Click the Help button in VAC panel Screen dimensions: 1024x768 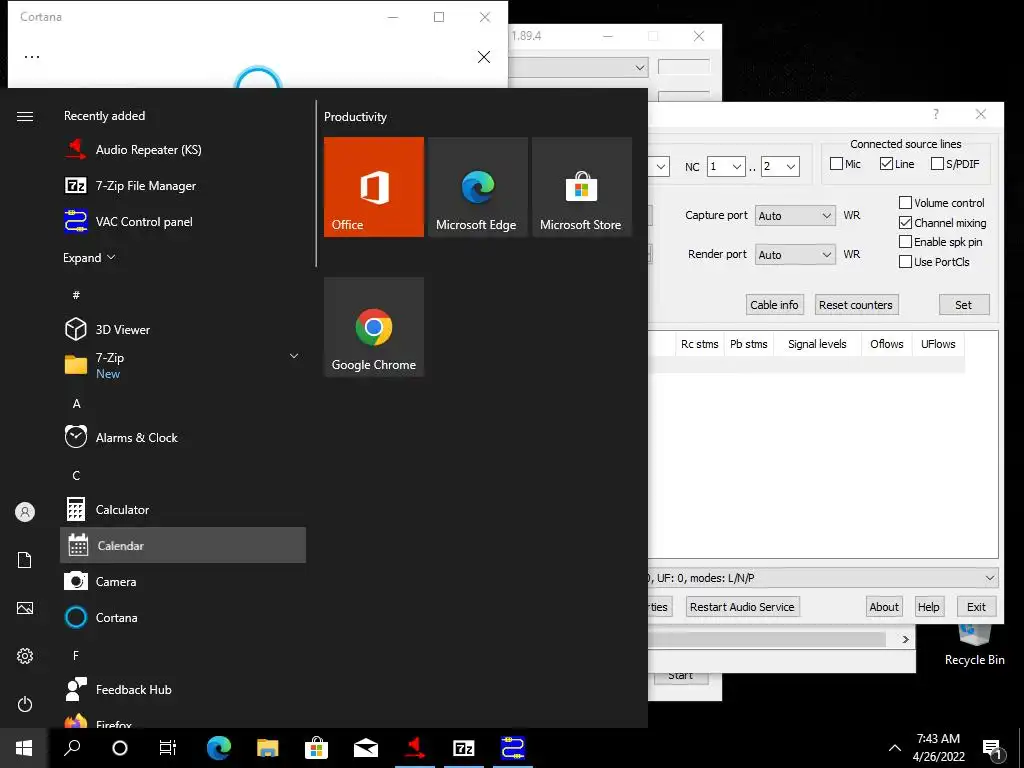click(928, 607)
